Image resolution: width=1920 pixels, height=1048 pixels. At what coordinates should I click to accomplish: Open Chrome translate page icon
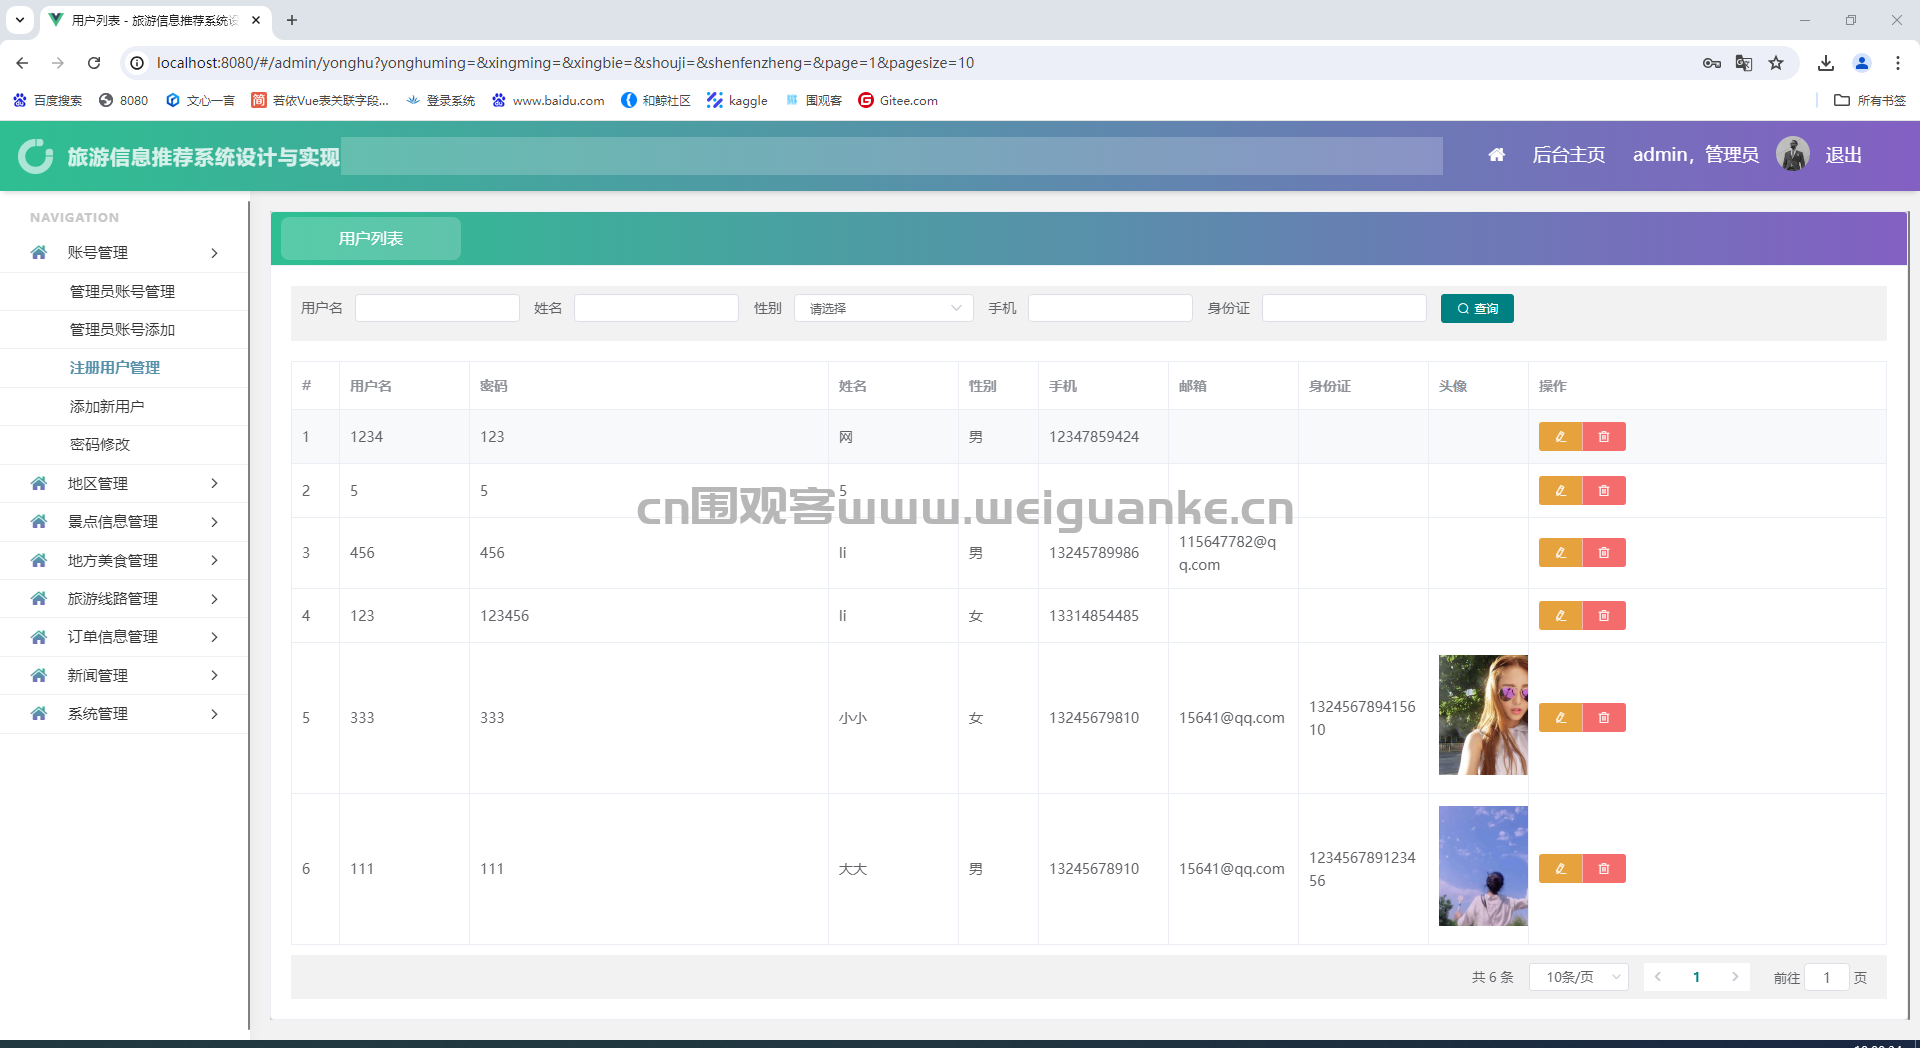1744,63
